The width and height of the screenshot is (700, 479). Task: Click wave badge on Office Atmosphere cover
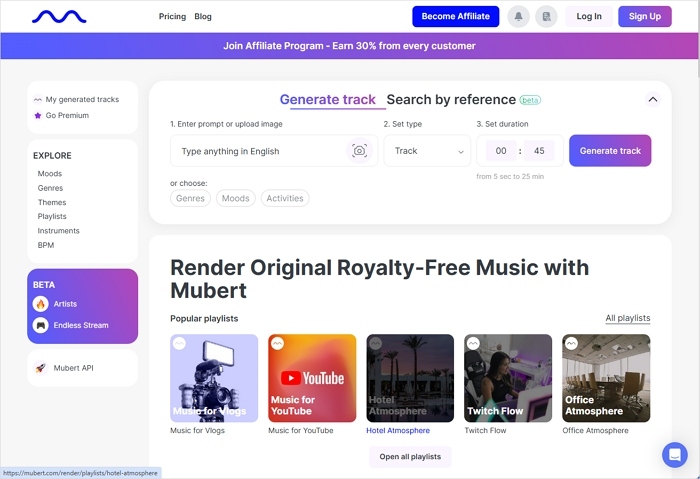571,344
